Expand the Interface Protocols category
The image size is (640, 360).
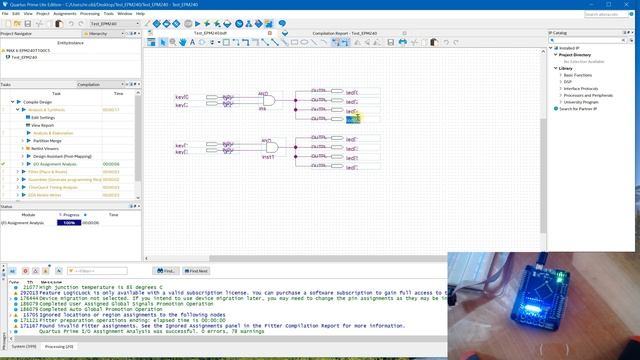click(x=561, y=89)
